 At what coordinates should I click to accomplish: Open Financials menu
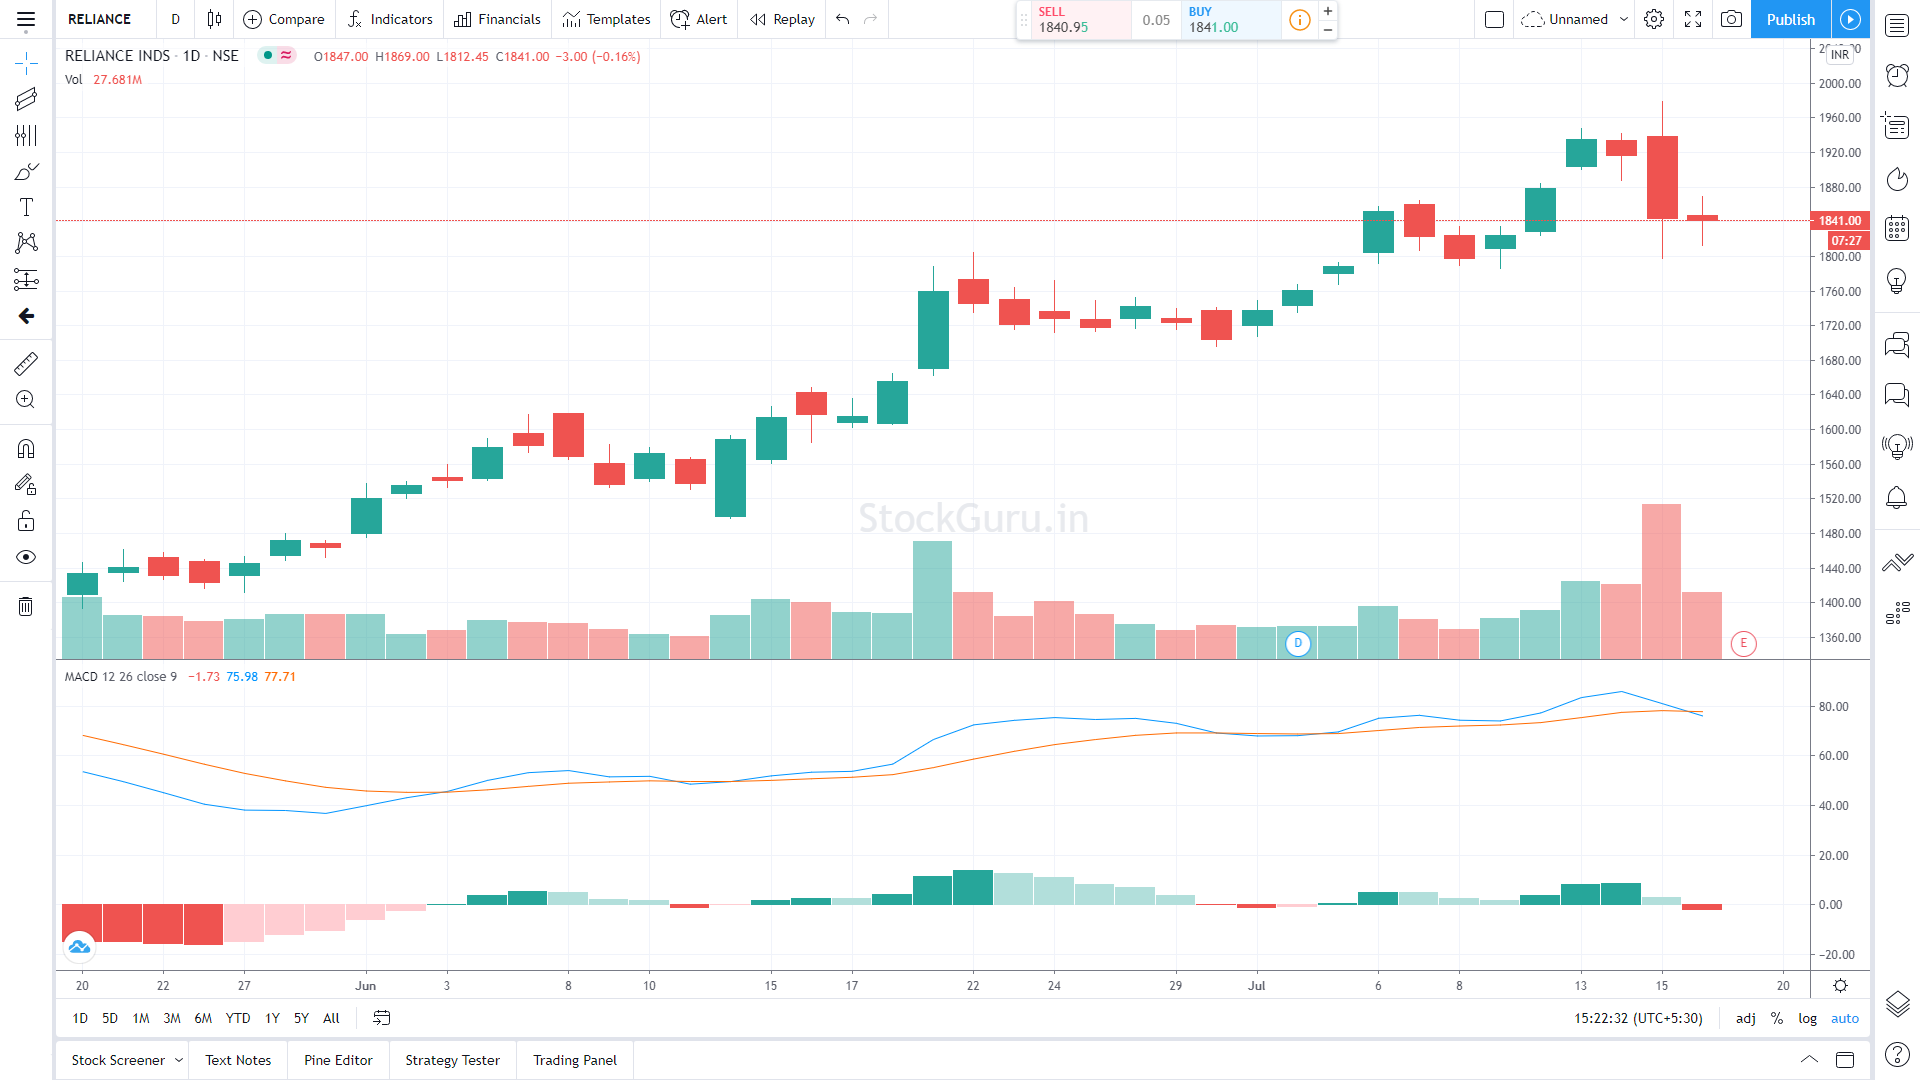[497, 19]
